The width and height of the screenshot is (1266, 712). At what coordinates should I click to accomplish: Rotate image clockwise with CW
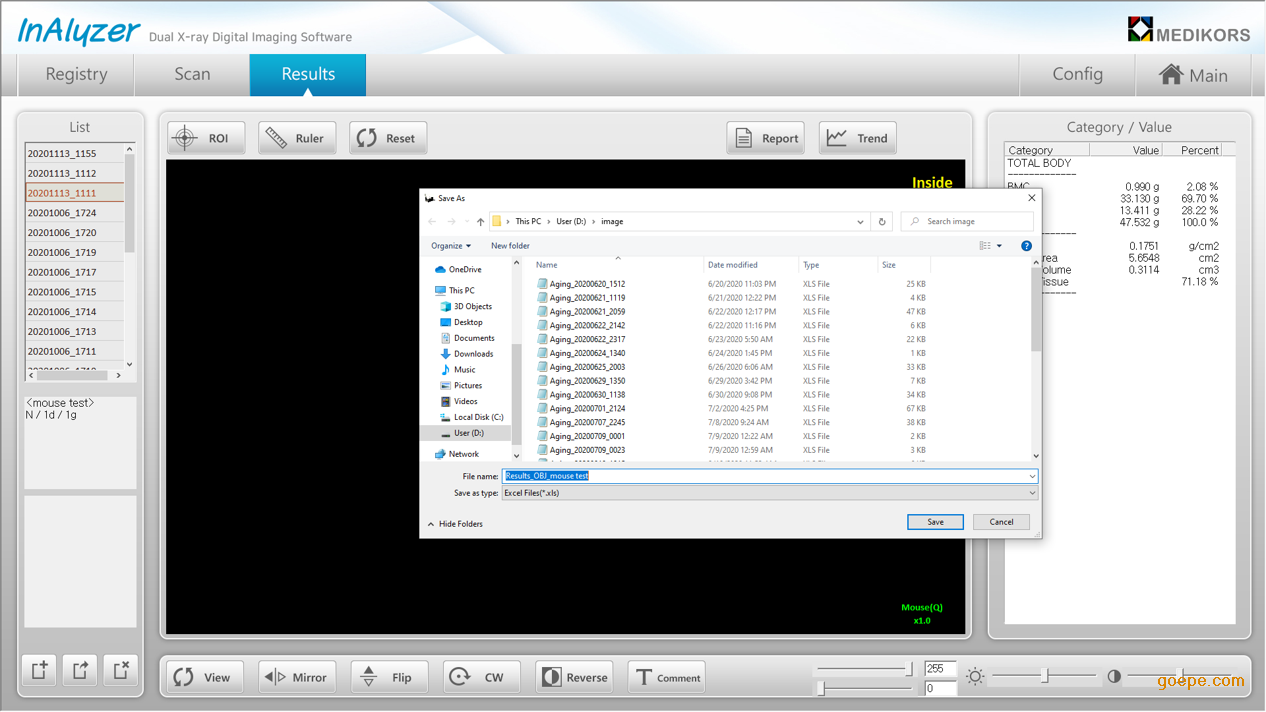[x=479, y=677]
